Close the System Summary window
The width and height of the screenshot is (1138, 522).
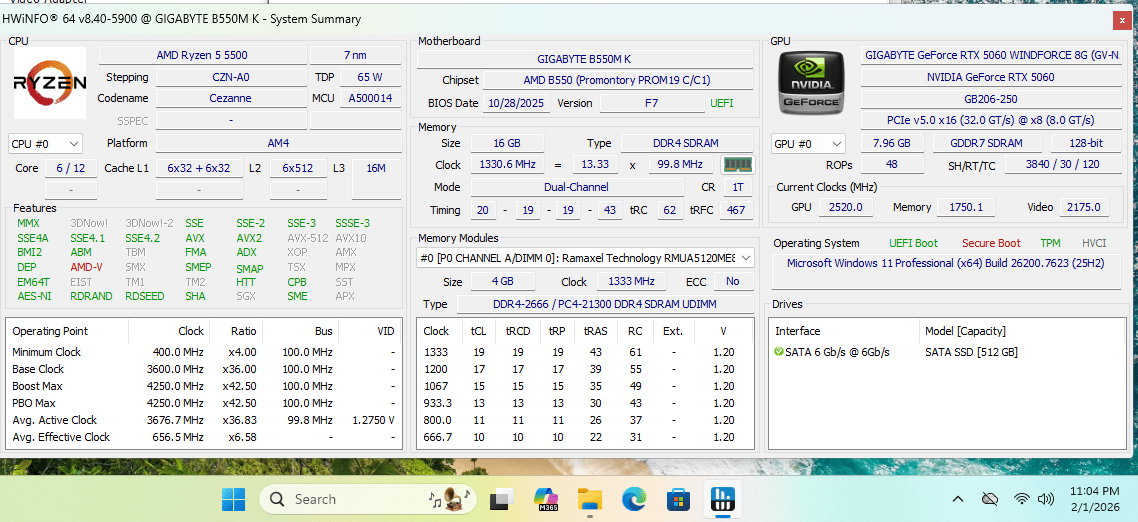(1123, 20)
